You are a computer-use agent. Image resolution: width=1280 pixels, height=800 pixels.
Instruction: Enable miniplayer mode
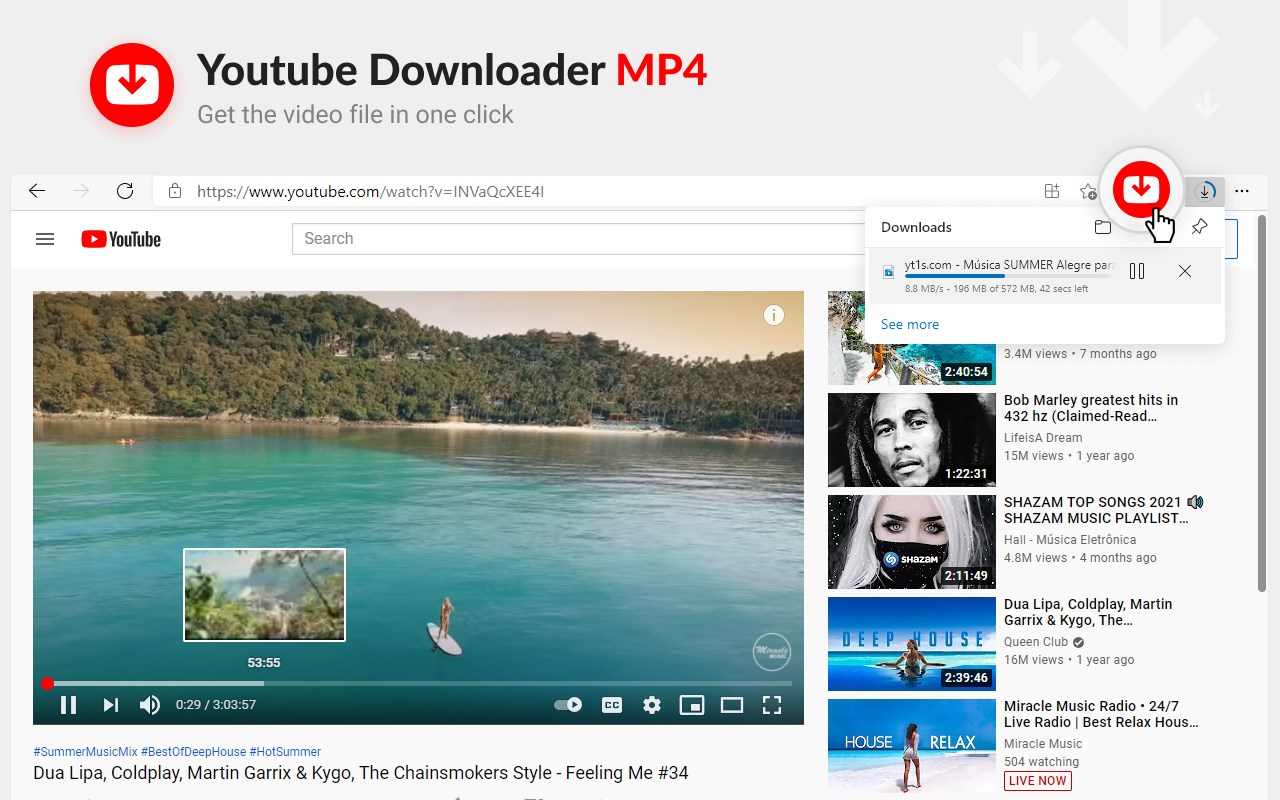[692, 705]
